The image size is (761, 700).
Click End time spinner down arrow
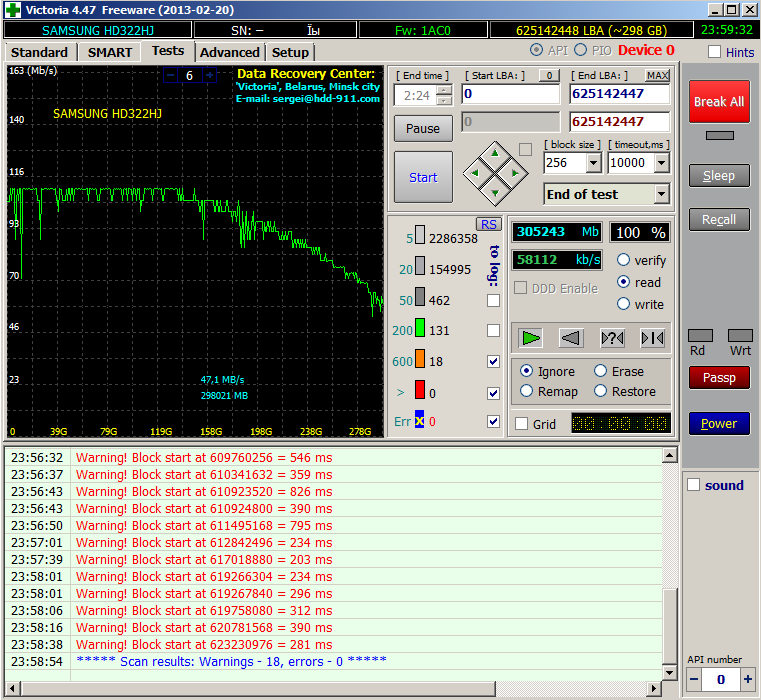coord(444,100)
